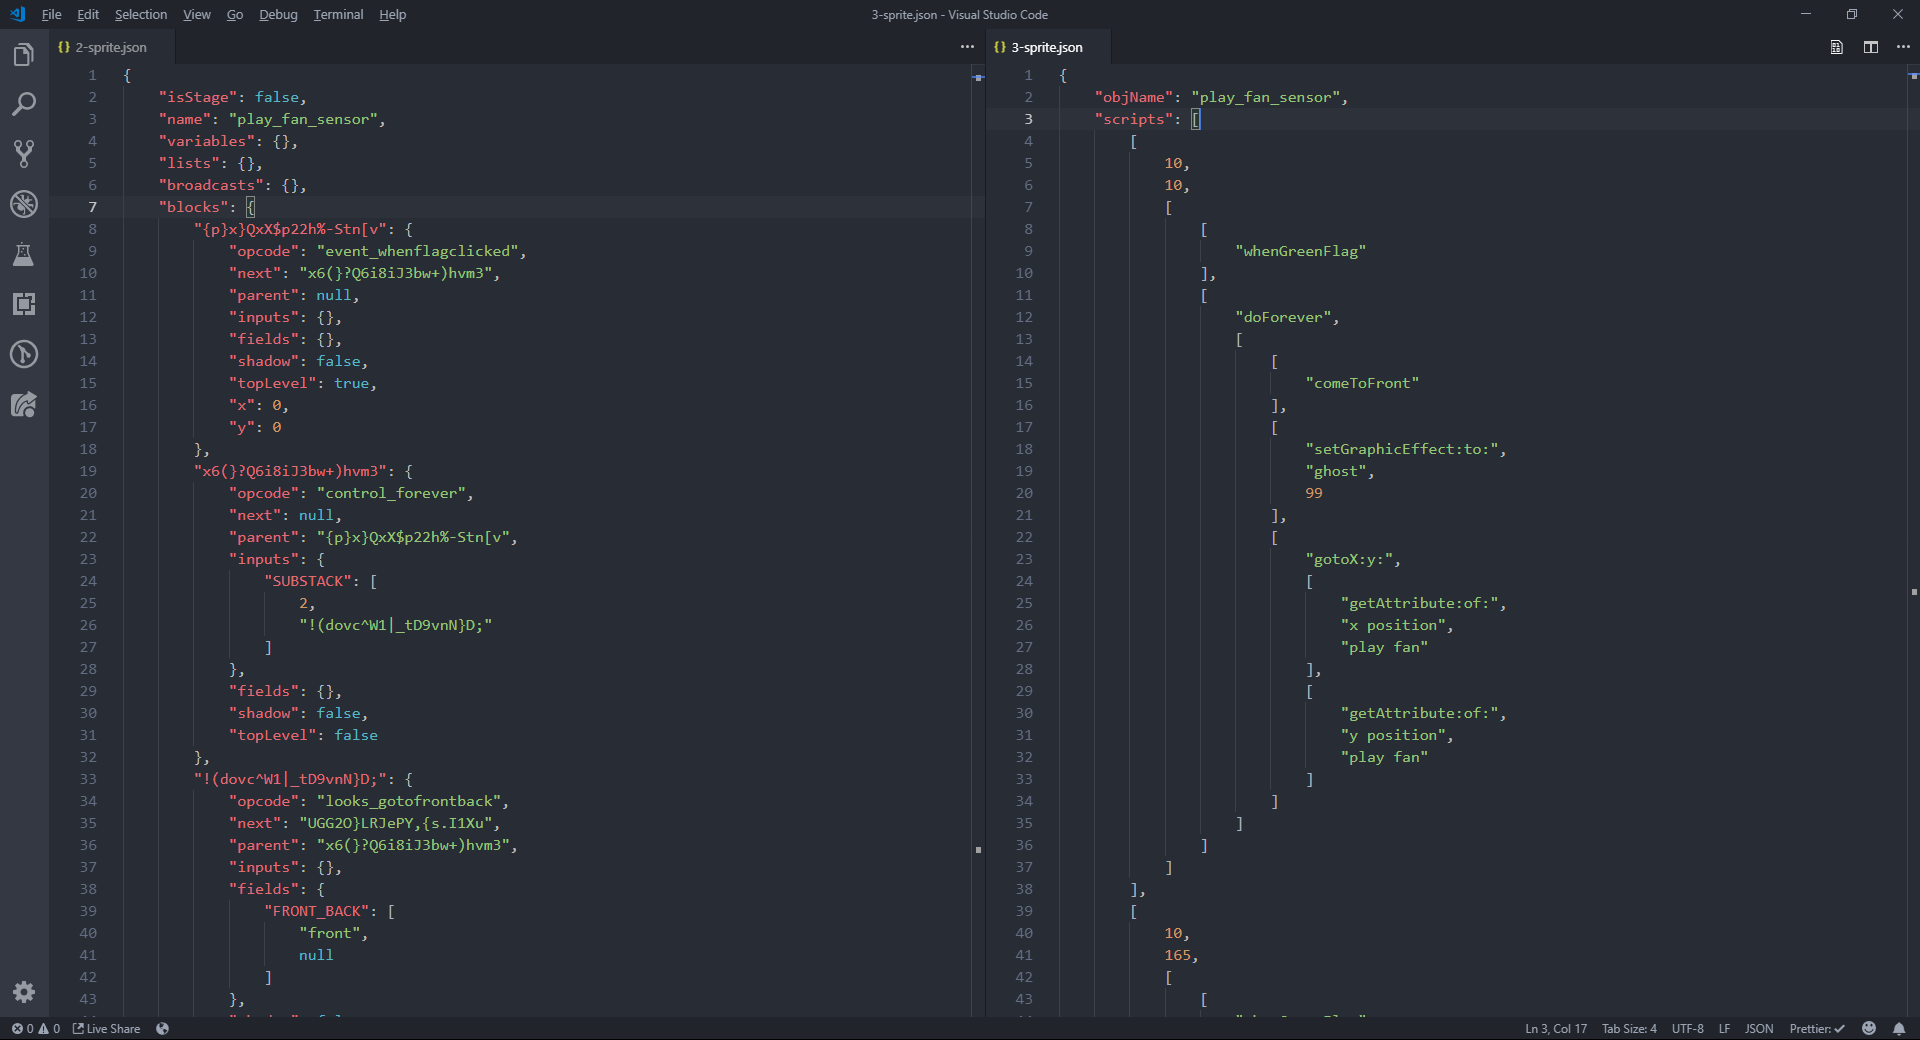Viewport: 1920px width, 1040px height.
Task: Open the Live Share activity bar view
Action: pos(24,404)
